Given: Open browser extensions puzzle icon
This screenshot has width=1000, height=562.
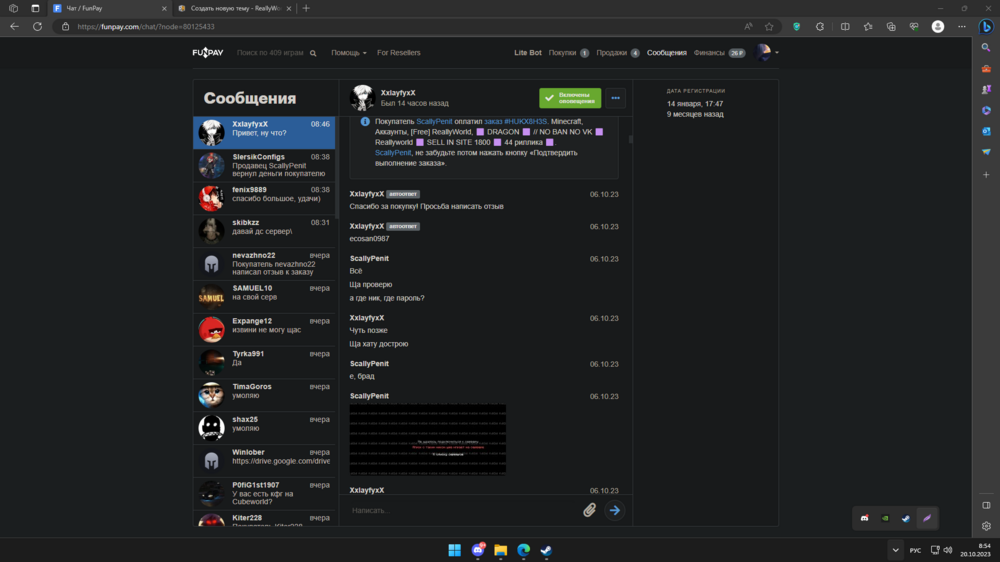Looking at the screenshot, I should click(820, 27).
